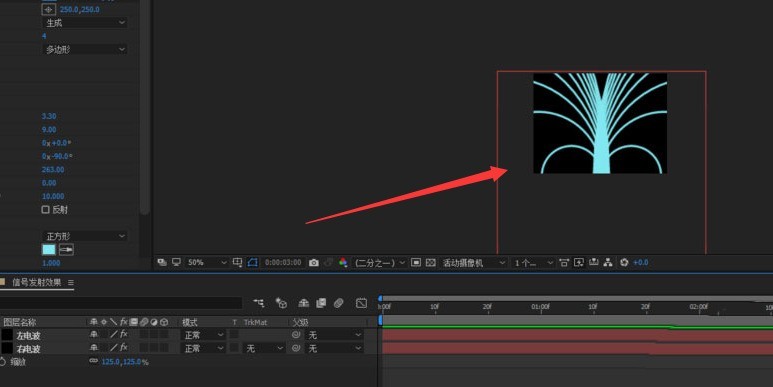Open the 信号发射效果 panel menu icon
The height and width of the screenshot is (387, 773).
coord(70,282)
